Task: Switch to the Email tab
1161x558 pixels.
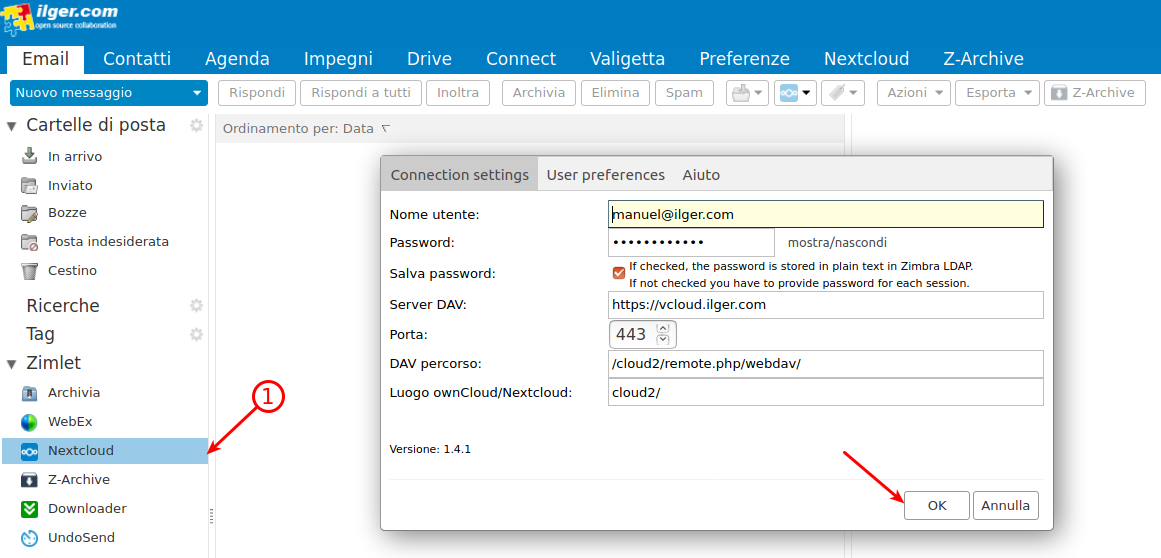Action: 46,59
